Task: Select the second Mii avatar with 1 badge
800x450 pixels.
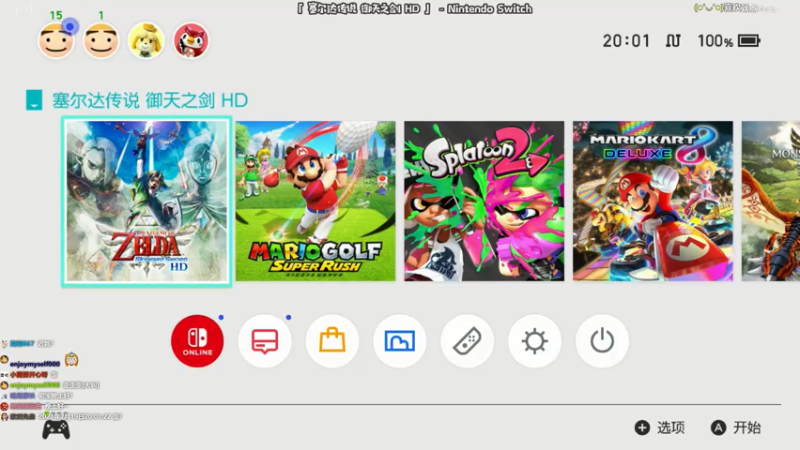Action: tap(101, 40)
